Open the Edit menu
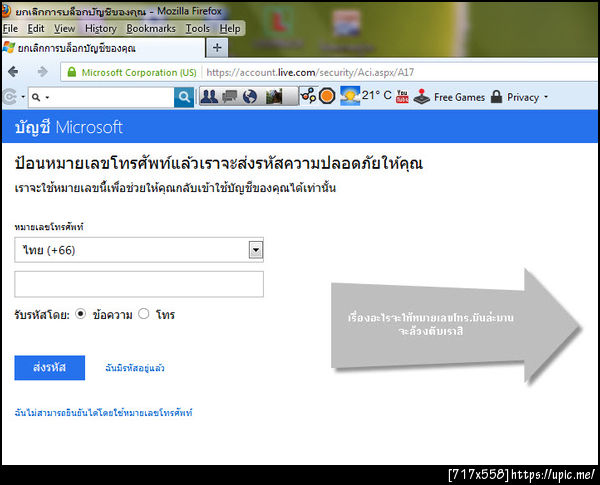Image resolution: width=600 pixels, height=485 pixels. (36, 29)
